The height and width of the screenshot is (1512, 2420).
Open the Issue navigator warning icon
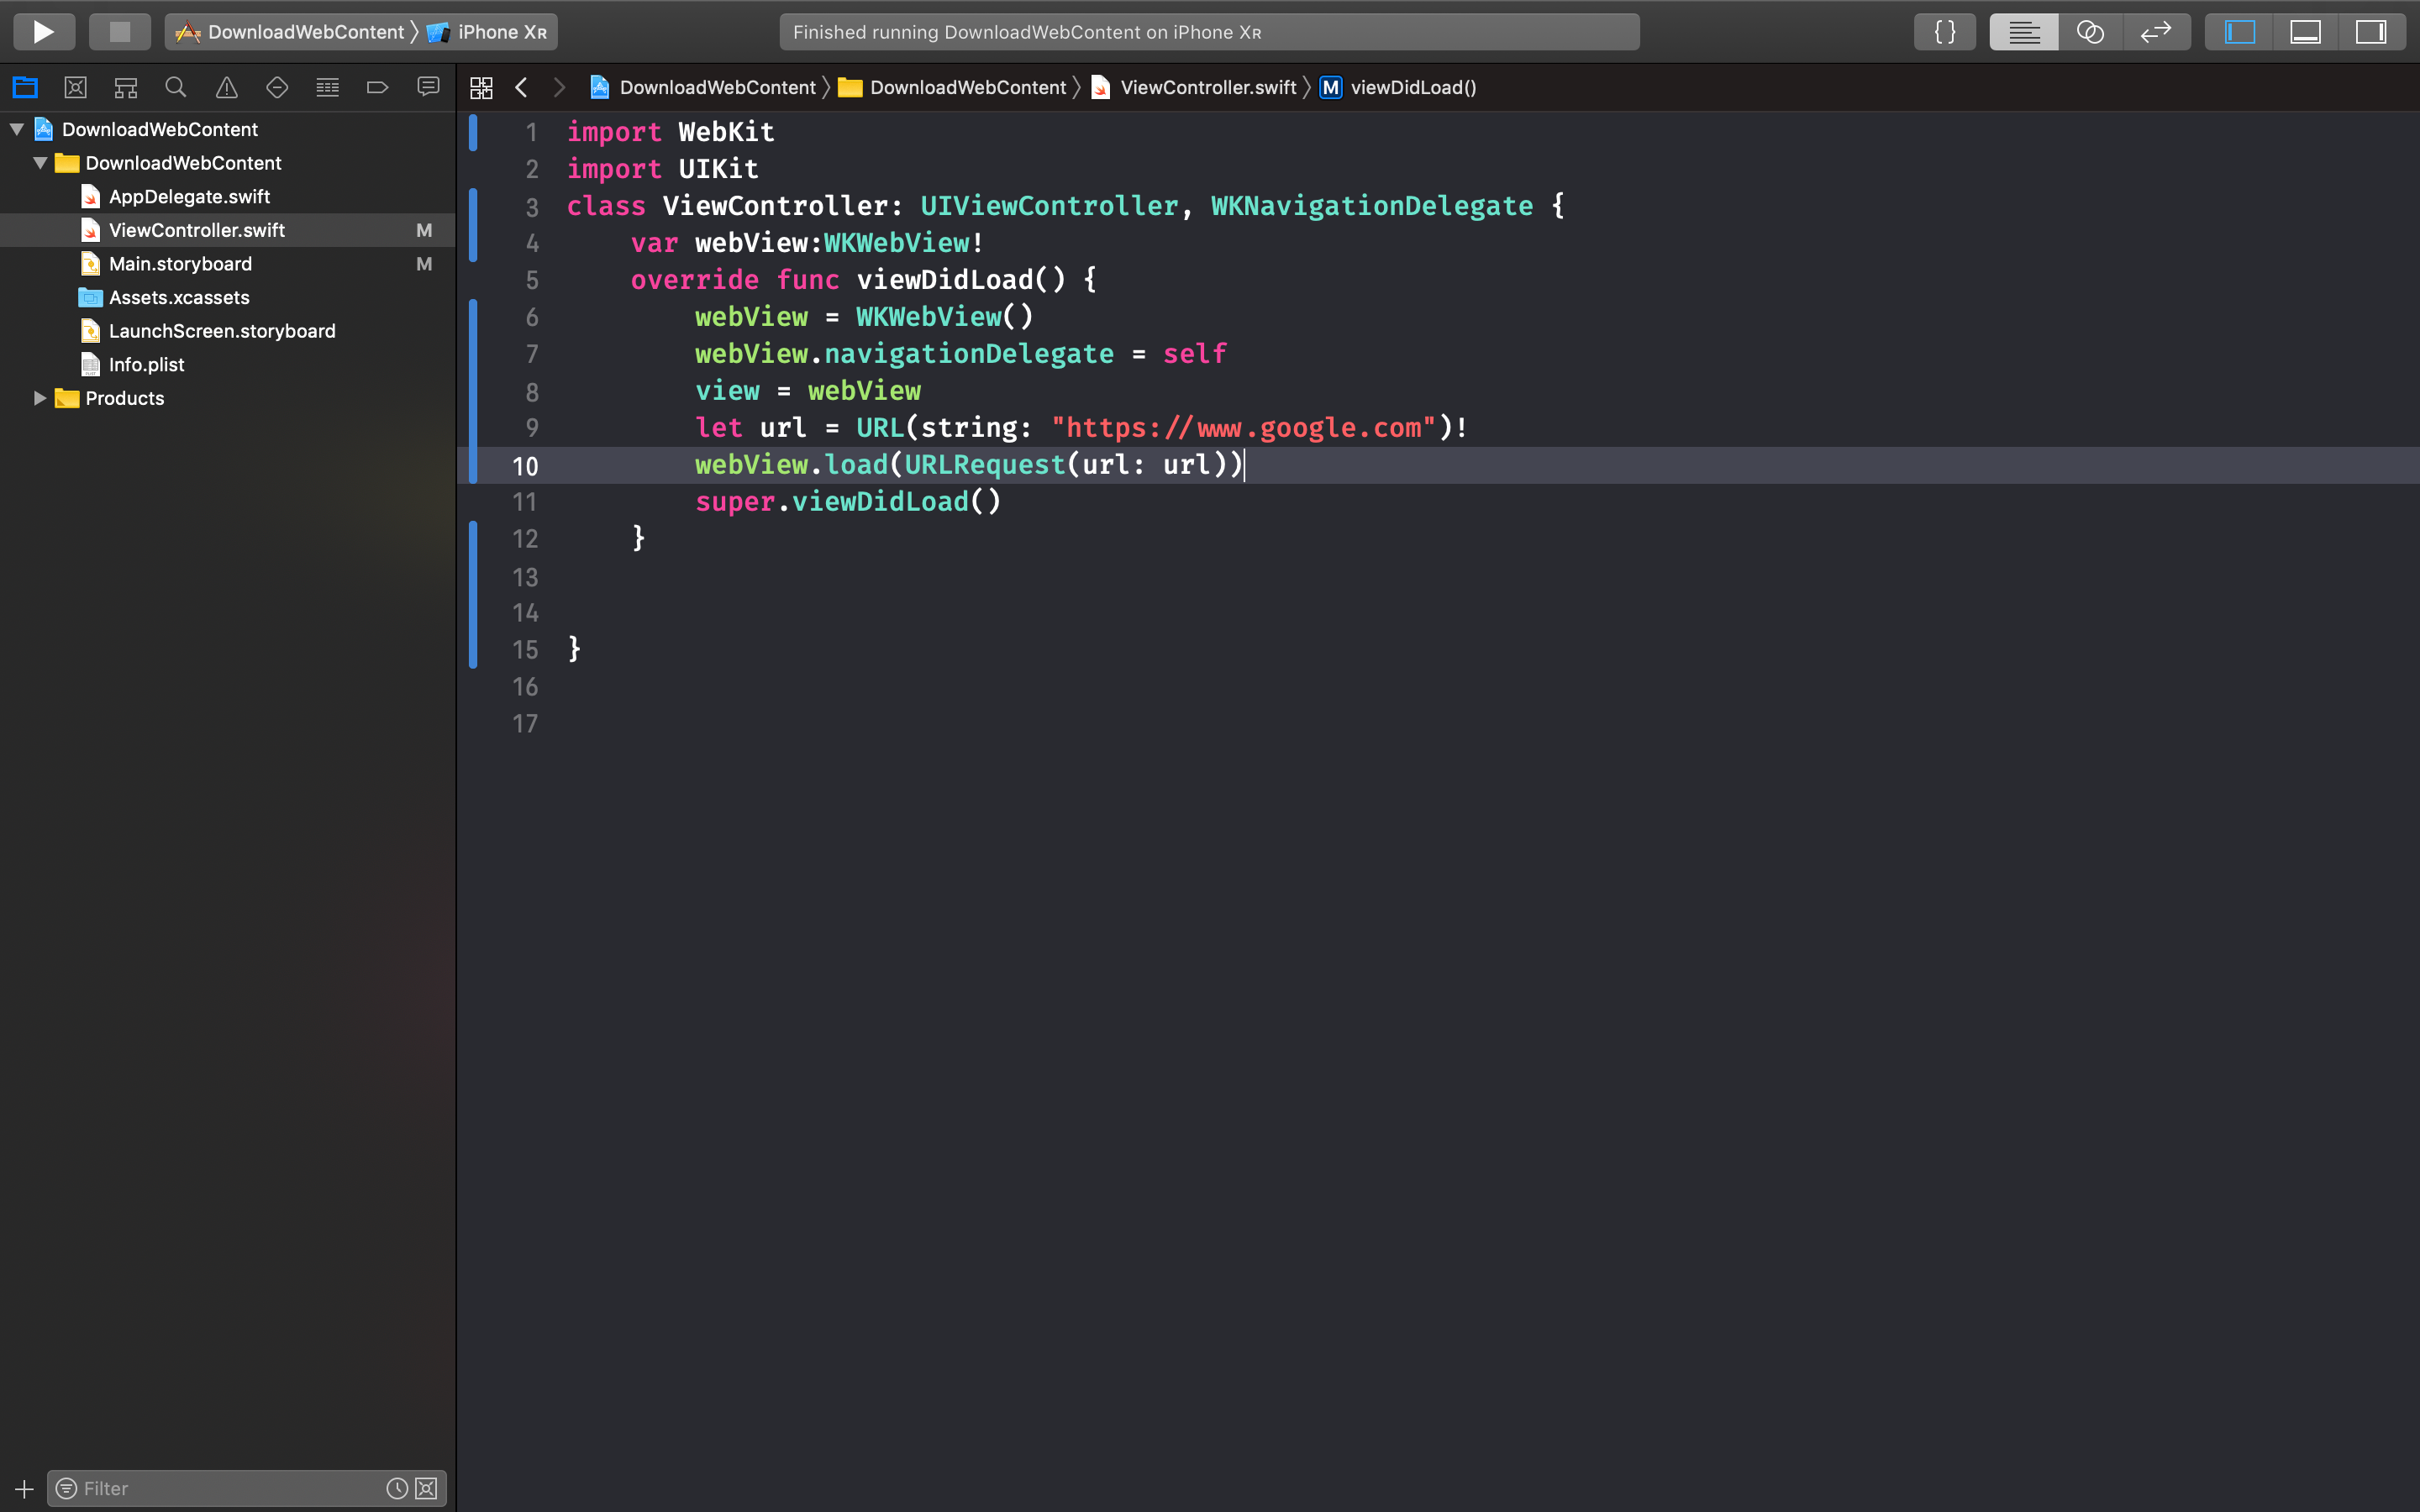[227, 88]
